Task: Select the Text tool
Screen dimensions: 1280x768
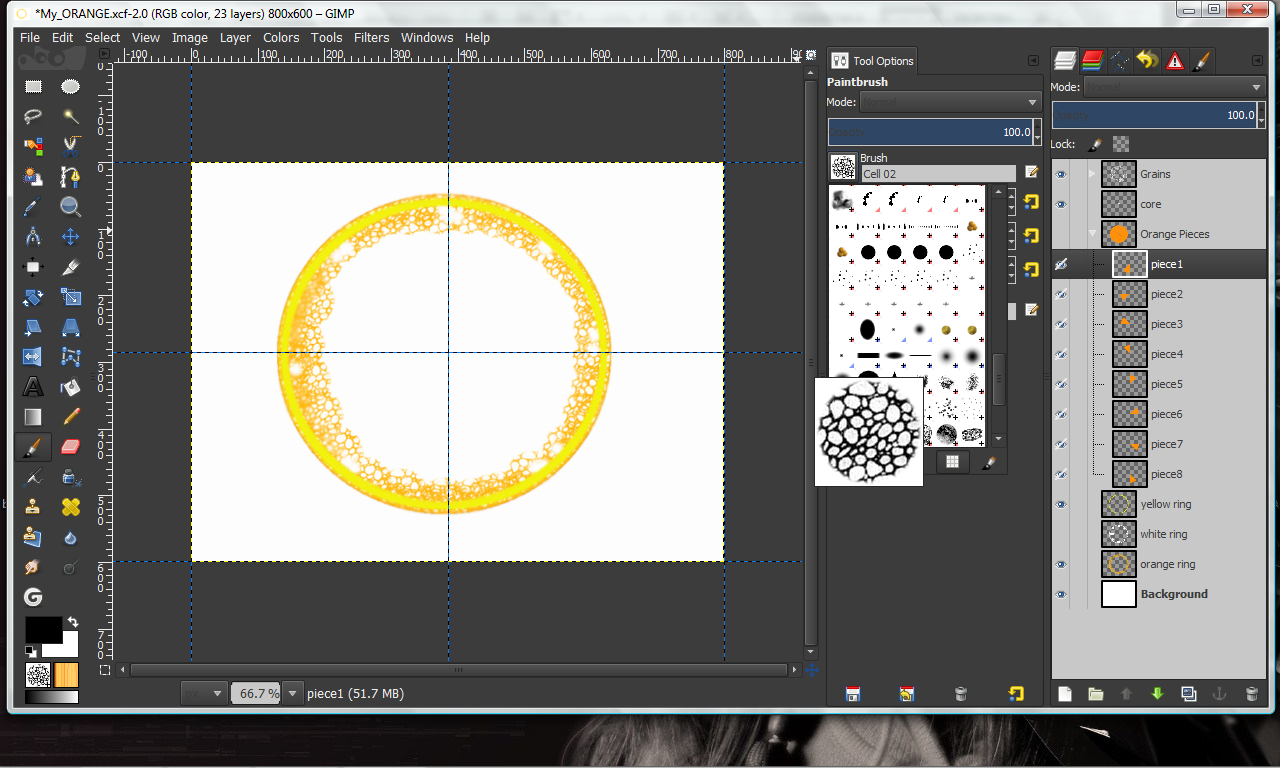Action: (x=33, y=387)
